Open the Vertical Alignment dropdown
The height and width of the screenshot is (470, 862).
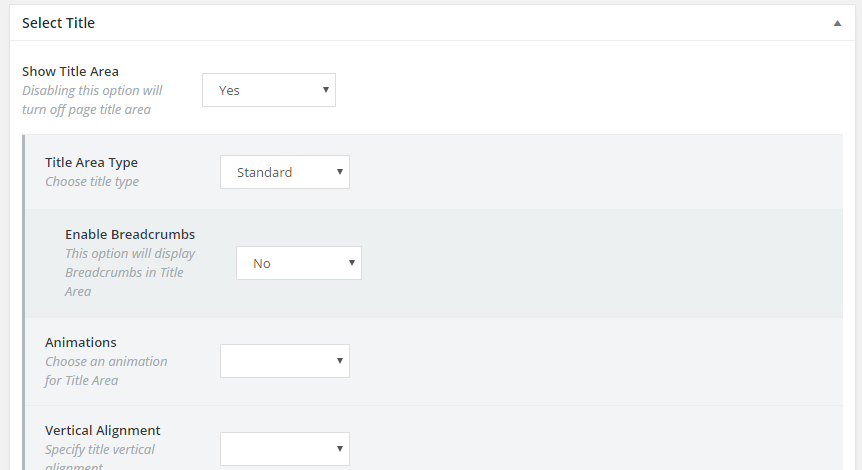click(284, 448)
